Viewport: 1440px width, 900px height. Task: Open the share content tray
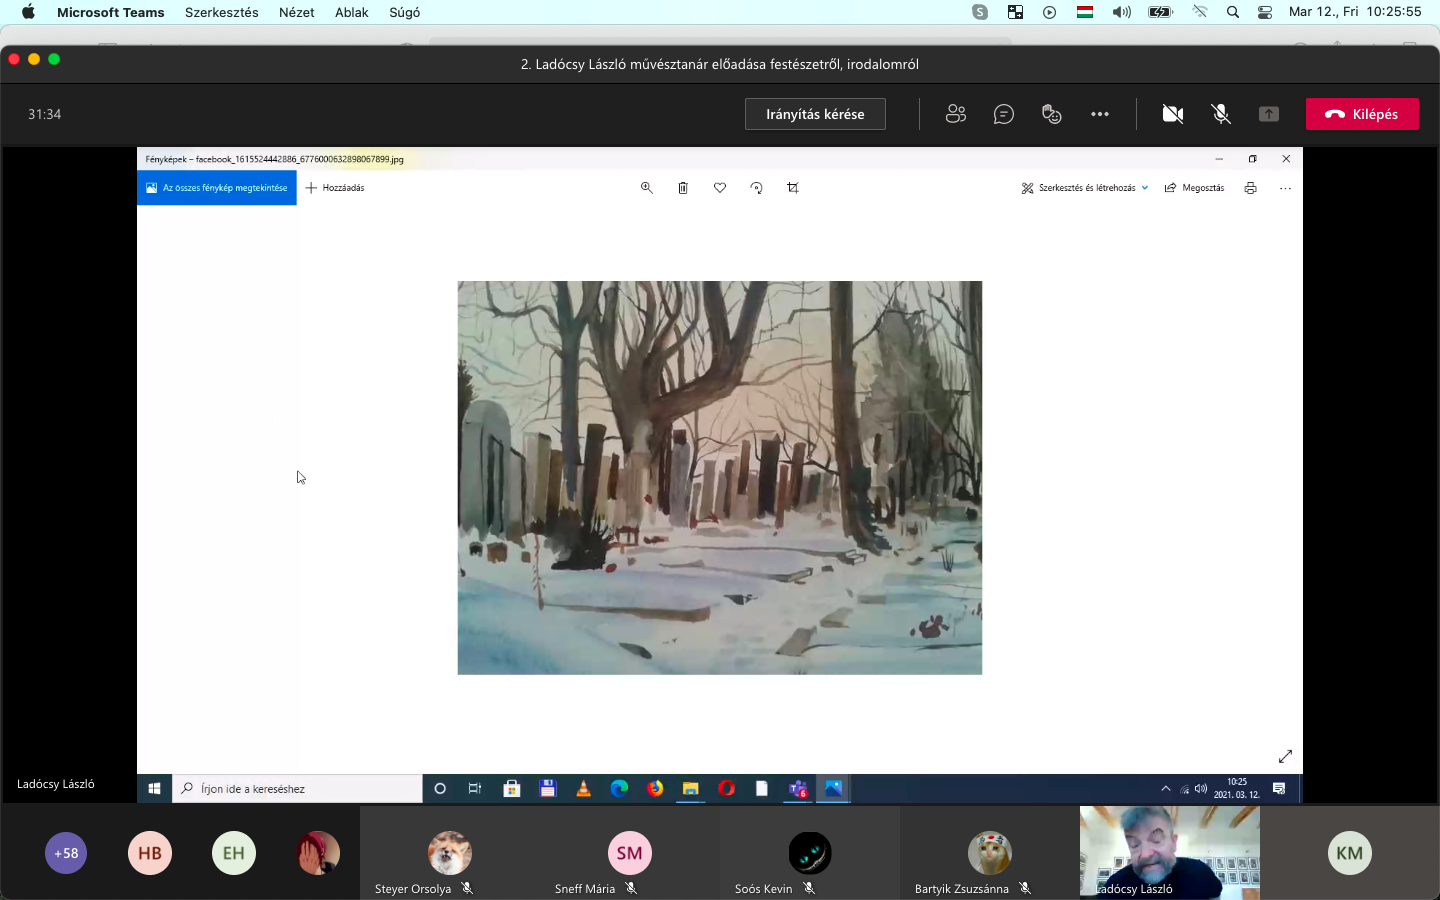pyautogui.click(x=1269, y=114)
